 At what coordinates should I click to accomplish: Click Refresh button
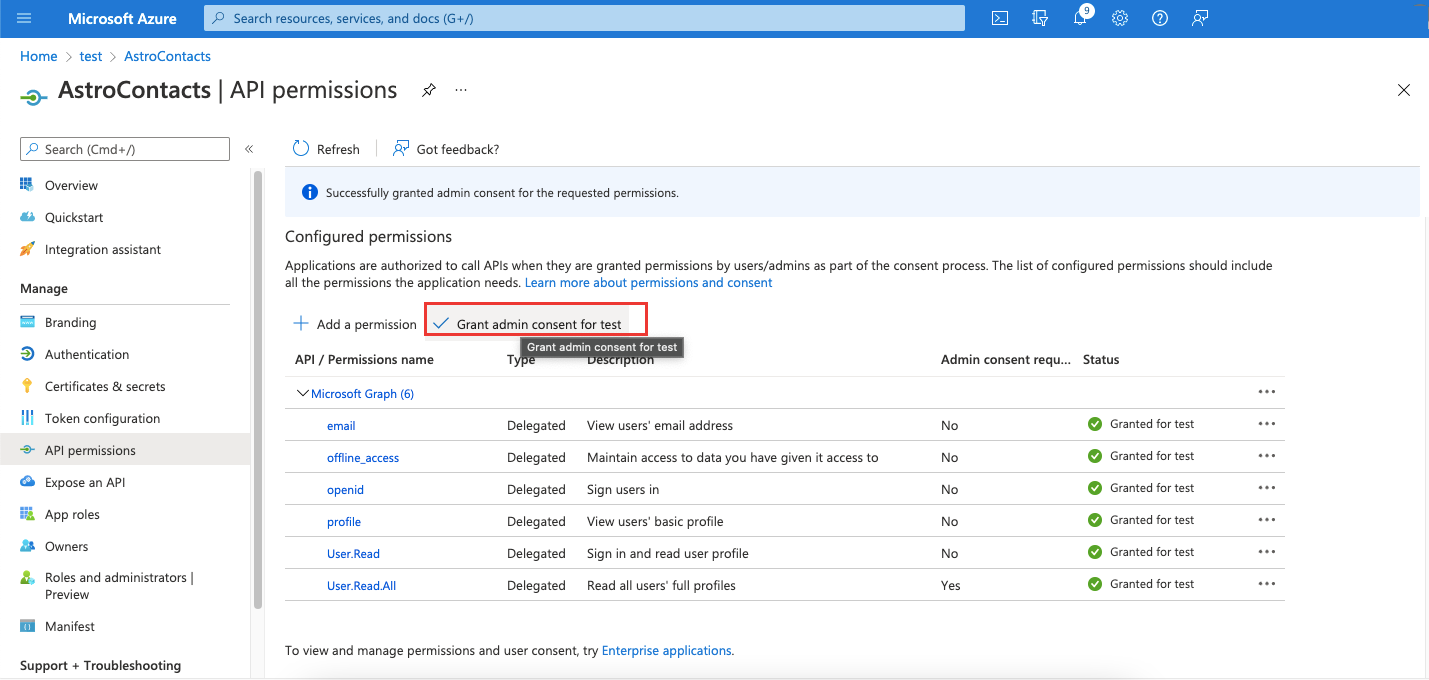coord(326,149)
